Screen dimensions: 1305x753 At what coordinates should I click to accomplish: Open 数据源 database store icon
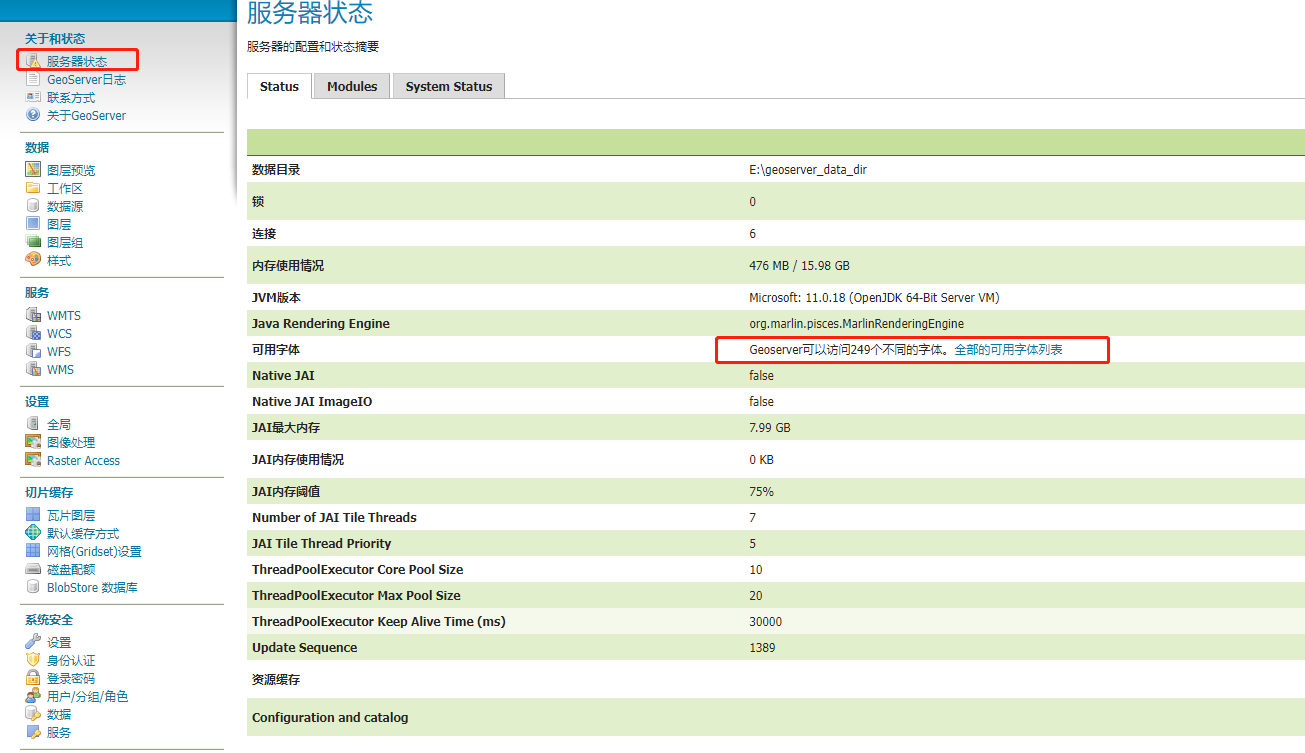(x=33, y=206)
